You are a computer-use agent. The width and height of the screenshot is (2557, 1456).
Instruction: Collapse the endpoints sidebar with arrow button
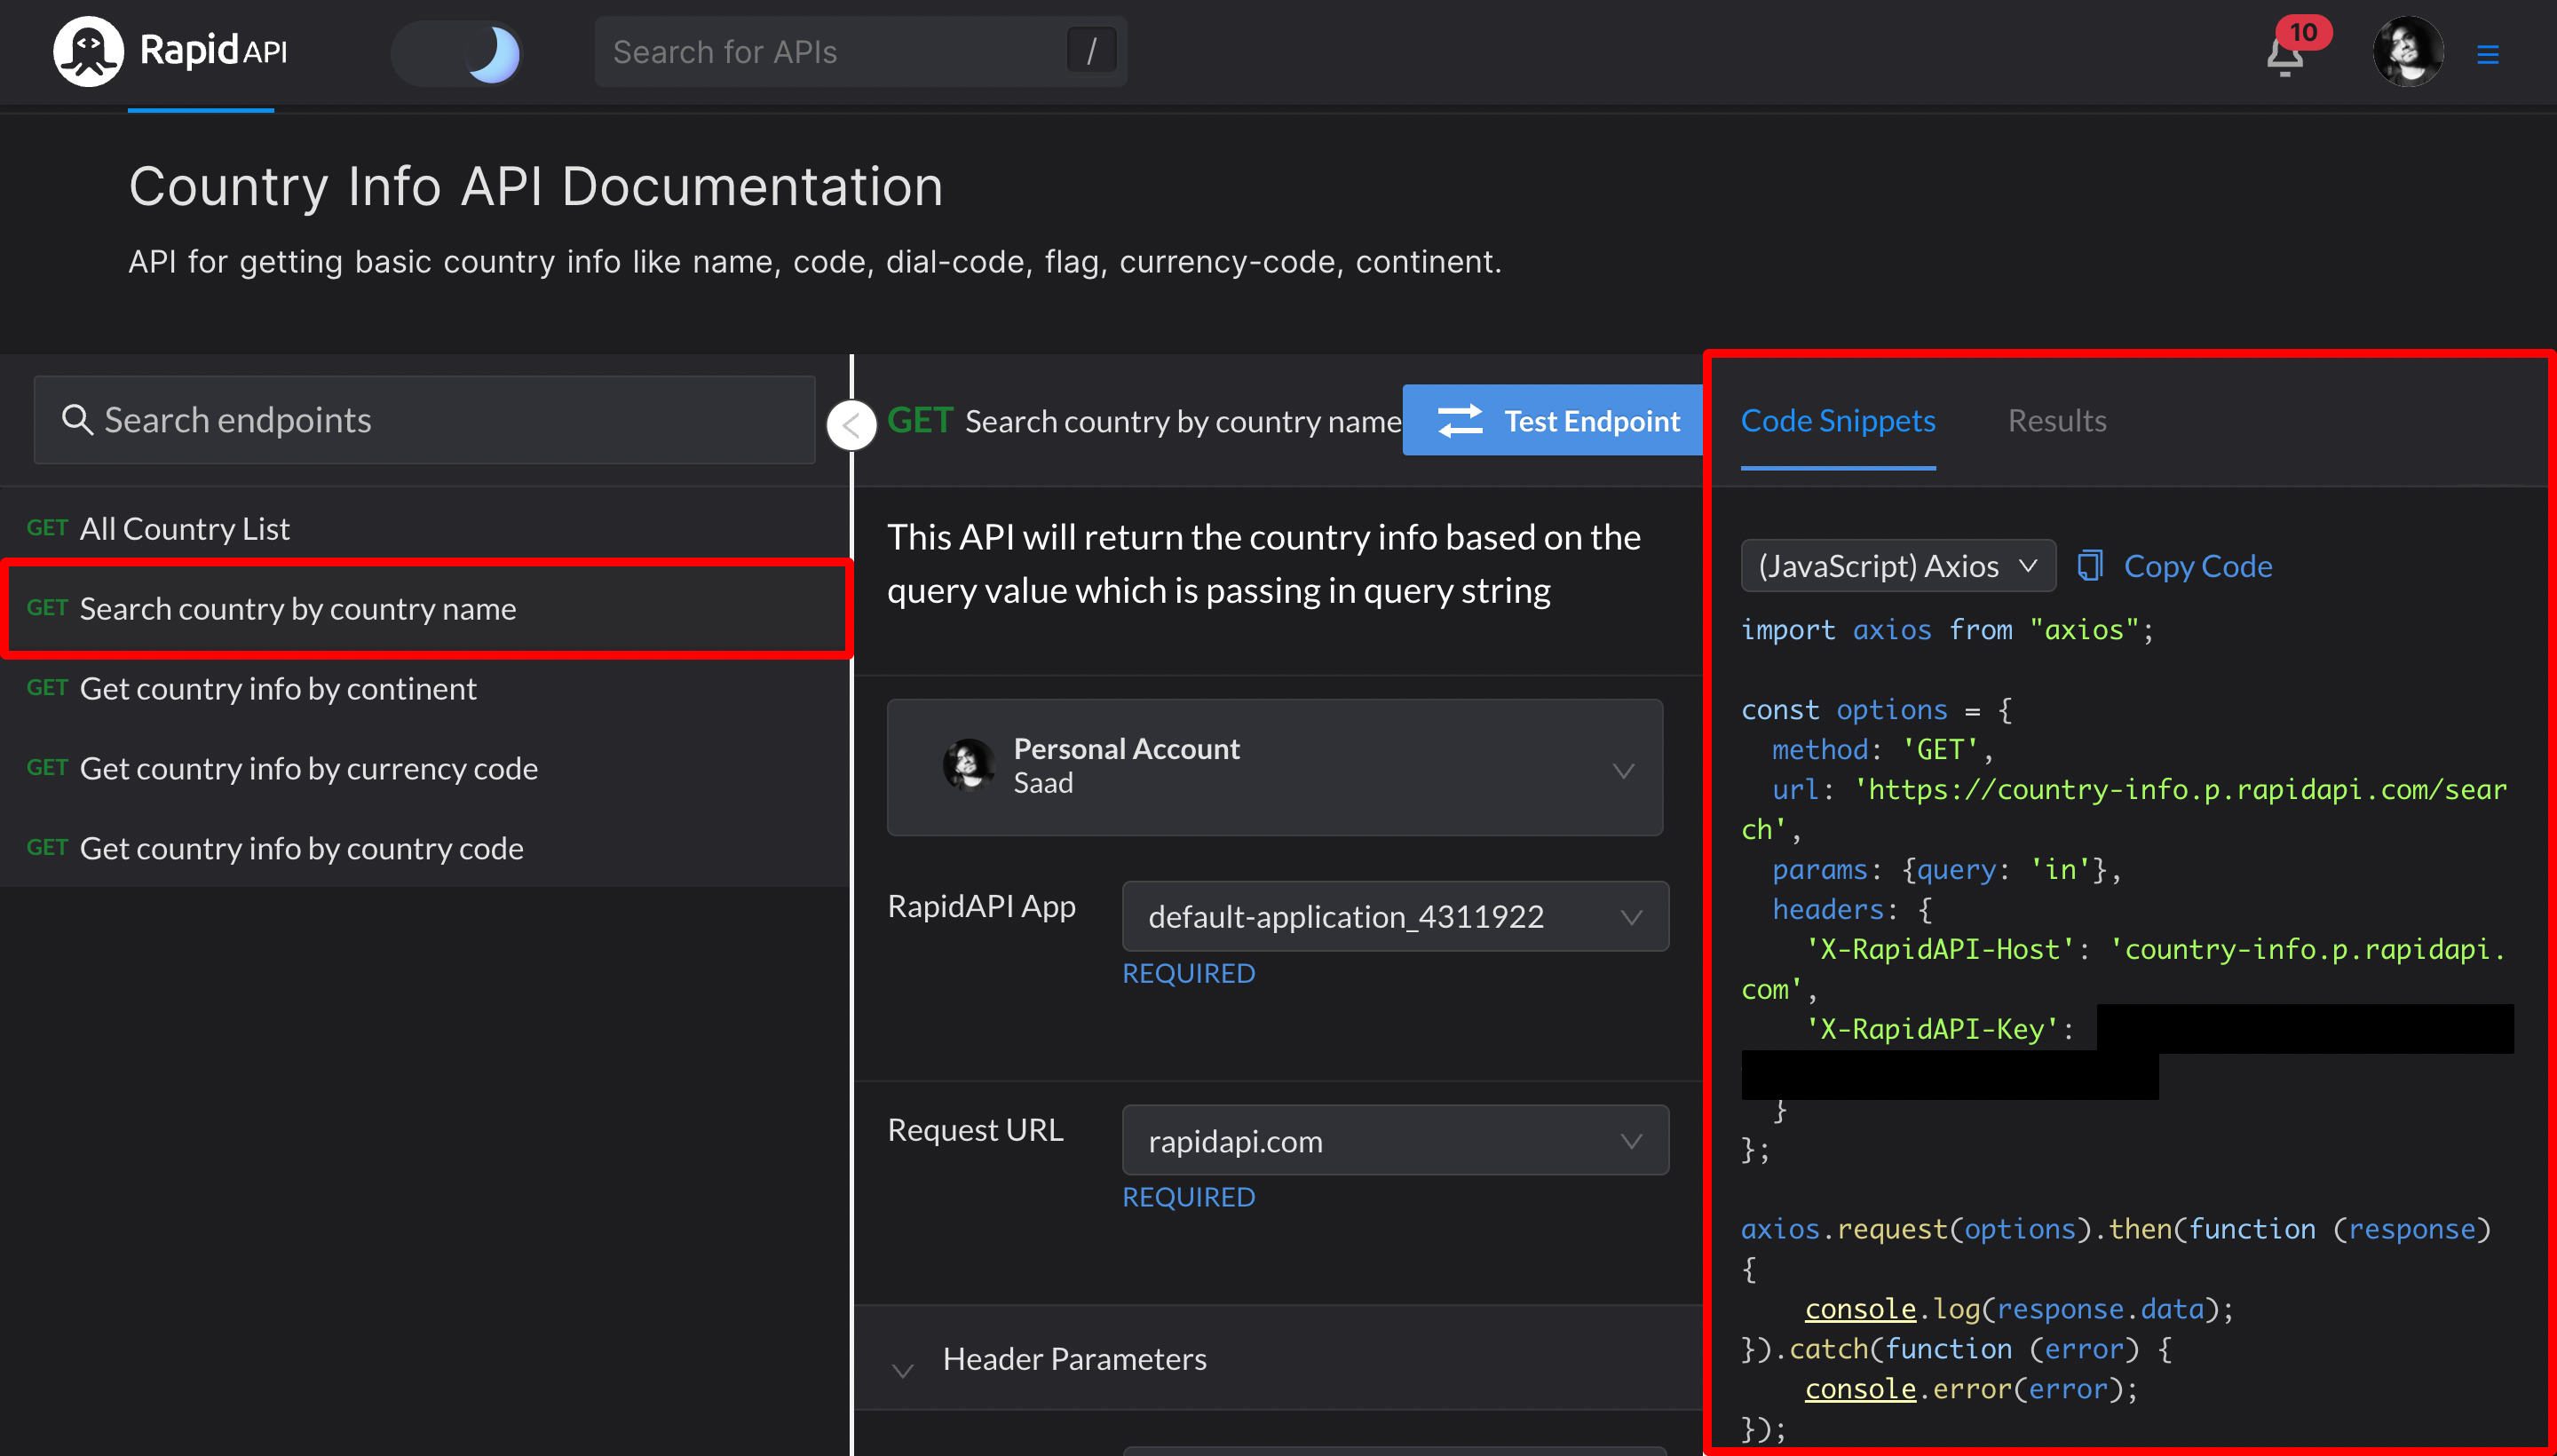coord(851,426)
